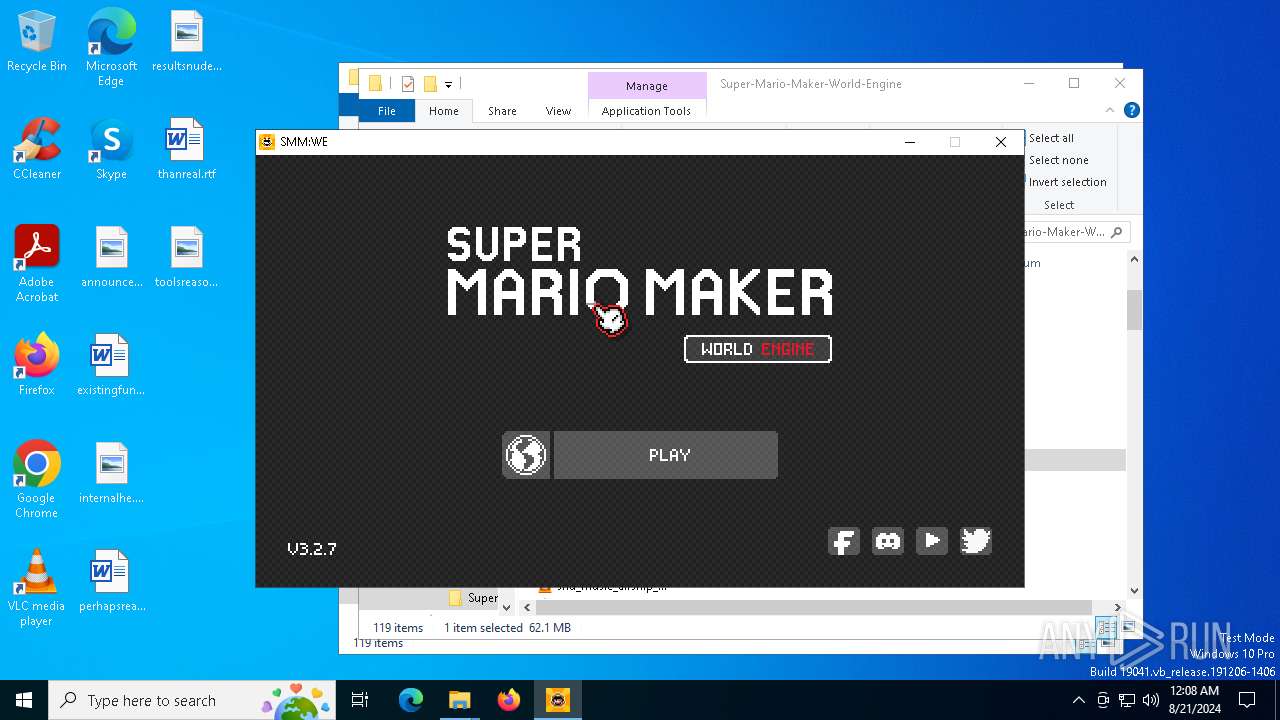Open Adobe Acrobat desktop shortcut
The height and width of the screenshot is (720, 1280).
tap(37, 264)
